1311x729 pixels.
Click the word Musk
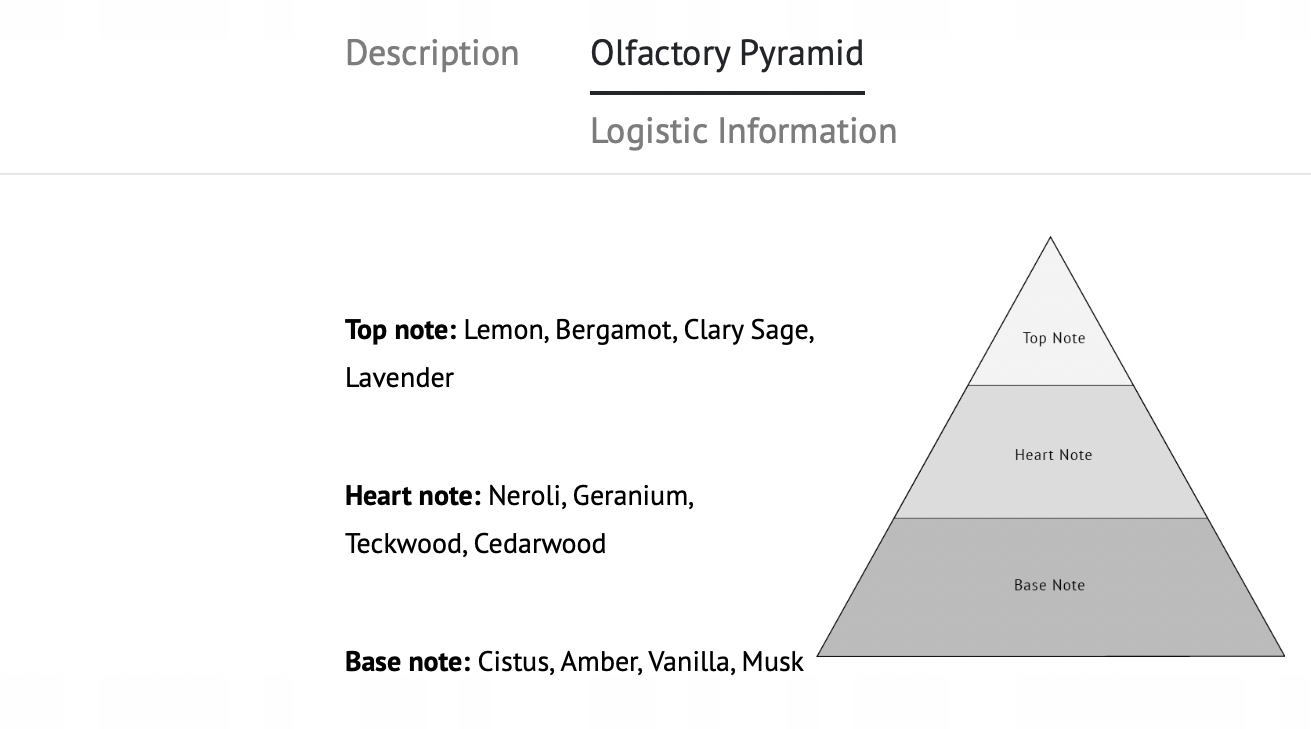773,662
